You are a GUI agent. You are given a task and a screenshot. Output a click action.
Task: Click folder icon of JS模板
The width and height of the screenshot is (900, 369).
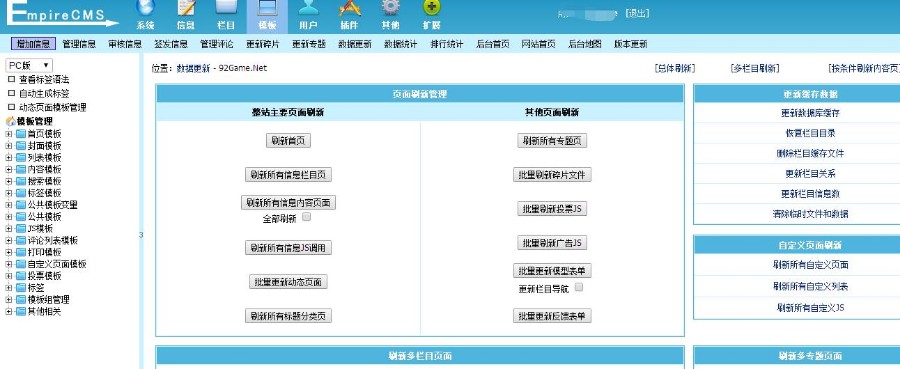coord(21,228)
